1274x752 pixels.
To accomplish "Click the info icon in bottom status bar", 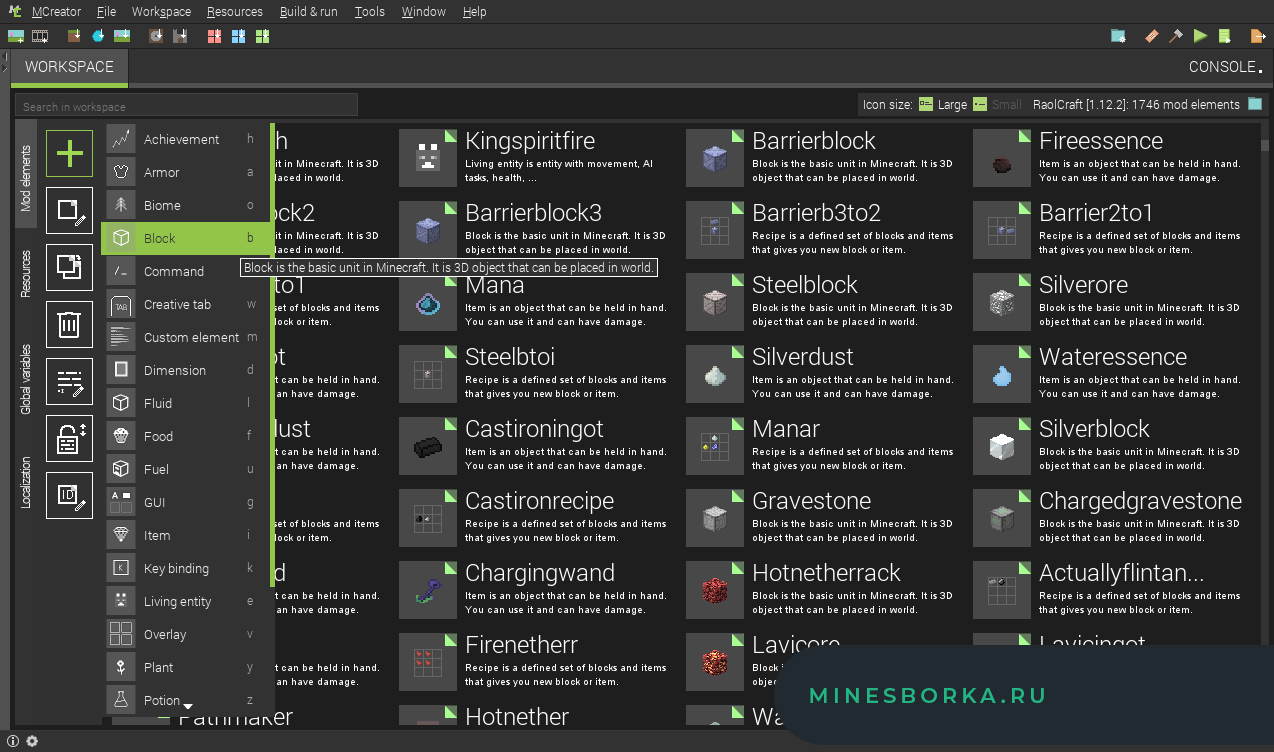I will click(13, 741).
